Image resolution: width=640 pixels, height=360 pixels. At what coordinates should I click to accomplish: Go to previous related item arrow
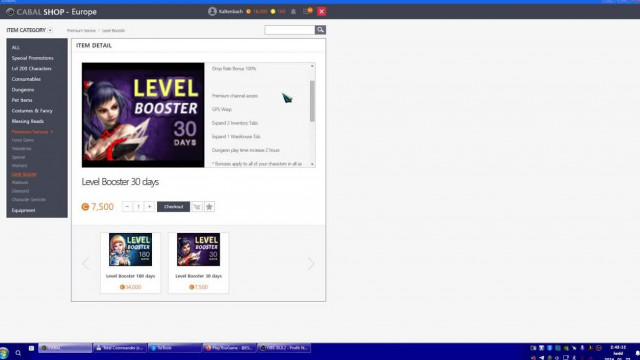coord(86,263)
